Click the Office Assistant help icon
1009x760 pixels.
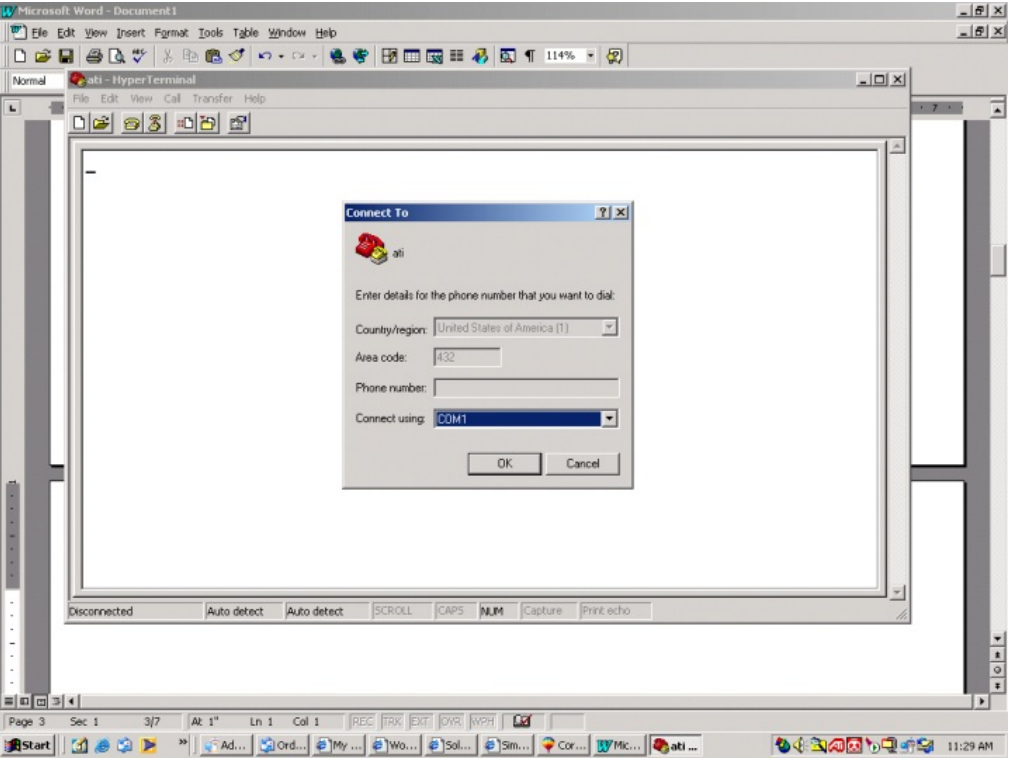614,56
